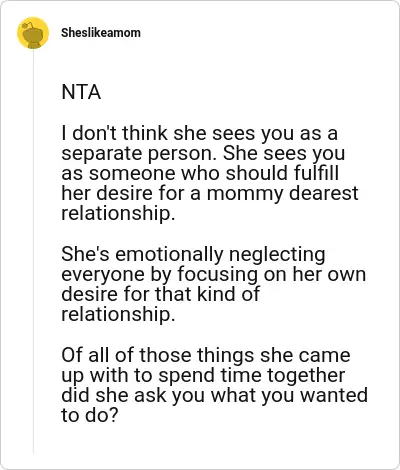This screenshot has width=400, height=470.
Task: Collapse the comment using the vertical thread line
Action: click(x=33, y=250)
